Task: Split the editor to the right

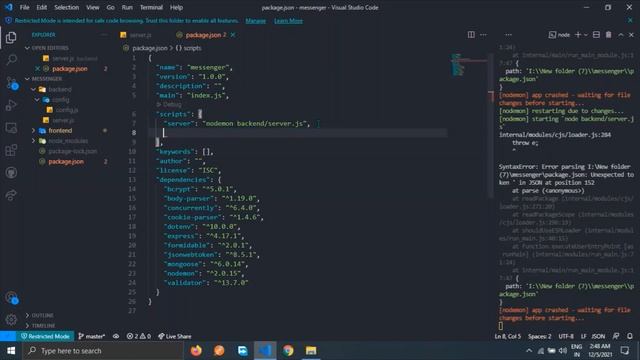Action: (471, 35)
